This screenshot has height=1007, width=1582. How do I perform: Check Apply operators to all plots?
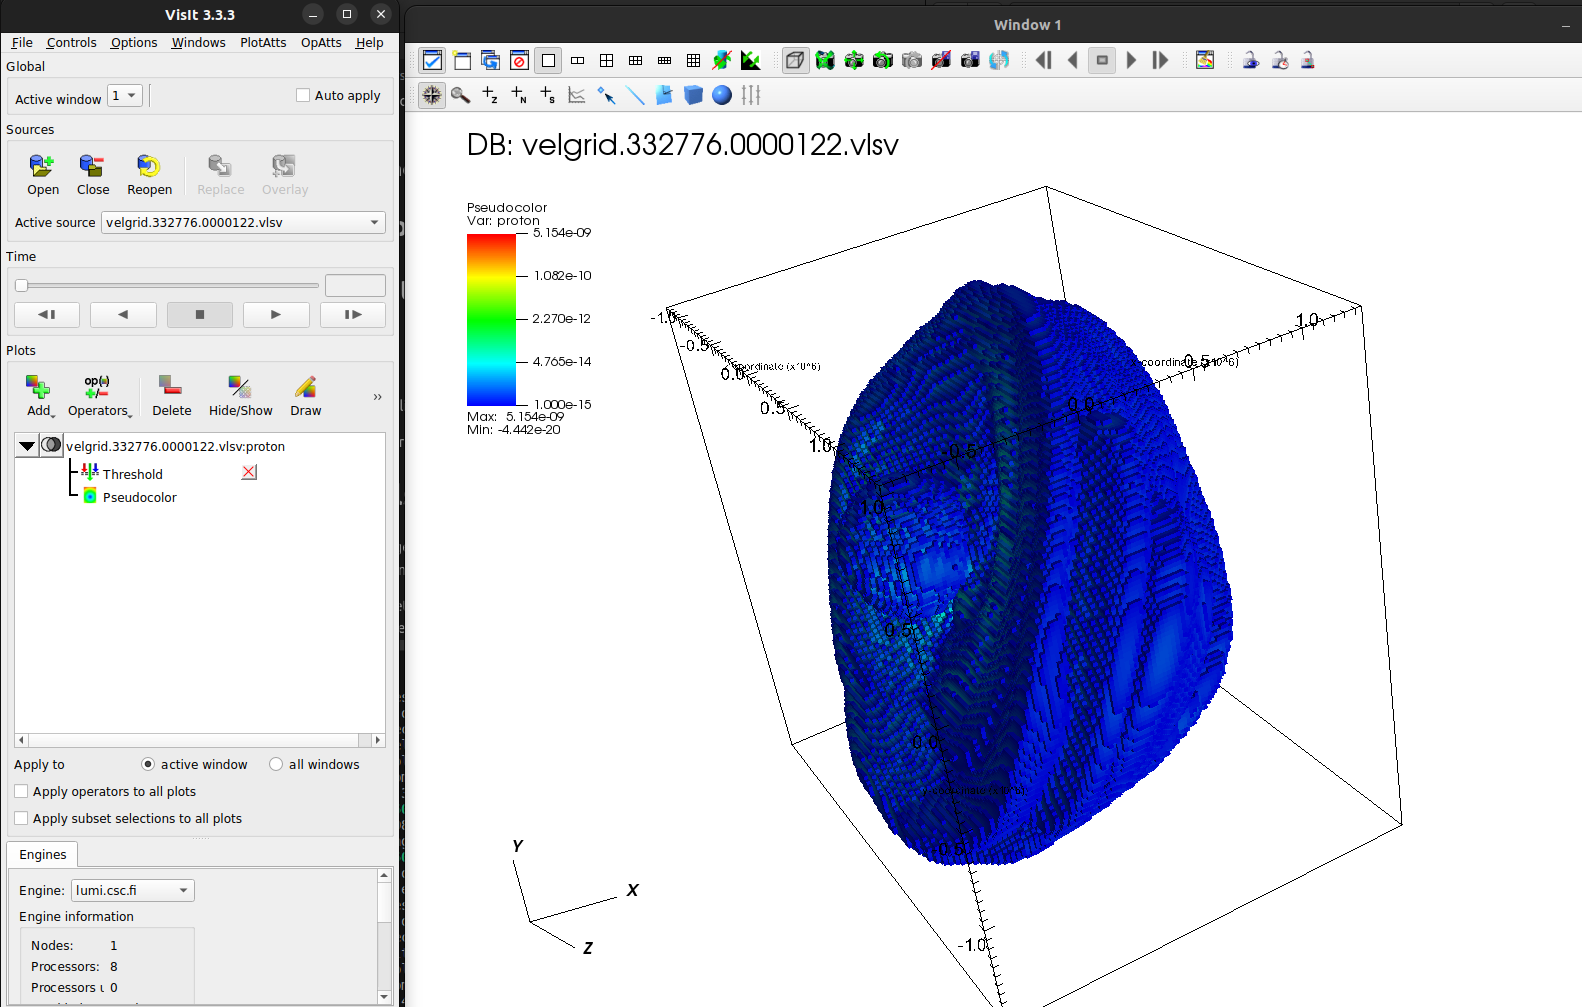pyautogui.click(x=21, y=791)
